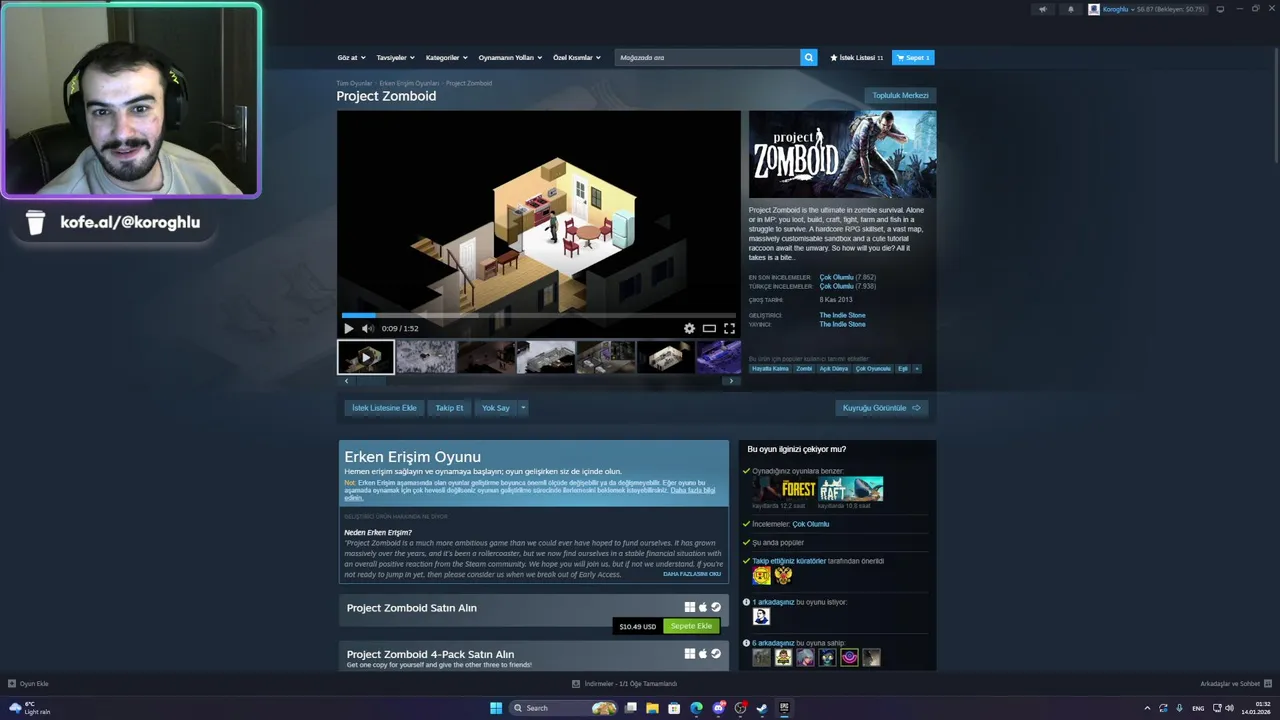
Task: Open the double-headed eagle curator icon
Action: pyautogui.click(x=783, y=576)
